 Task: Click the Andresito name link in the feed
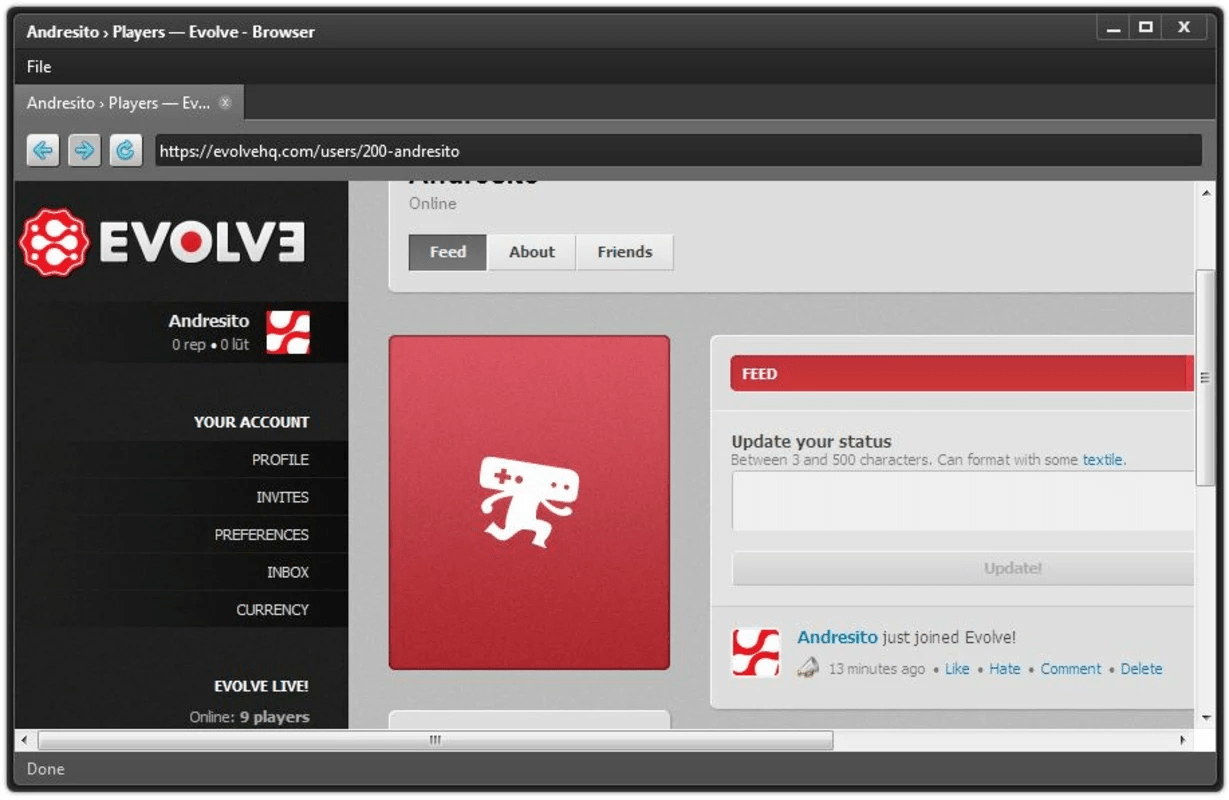coord(837,637)
